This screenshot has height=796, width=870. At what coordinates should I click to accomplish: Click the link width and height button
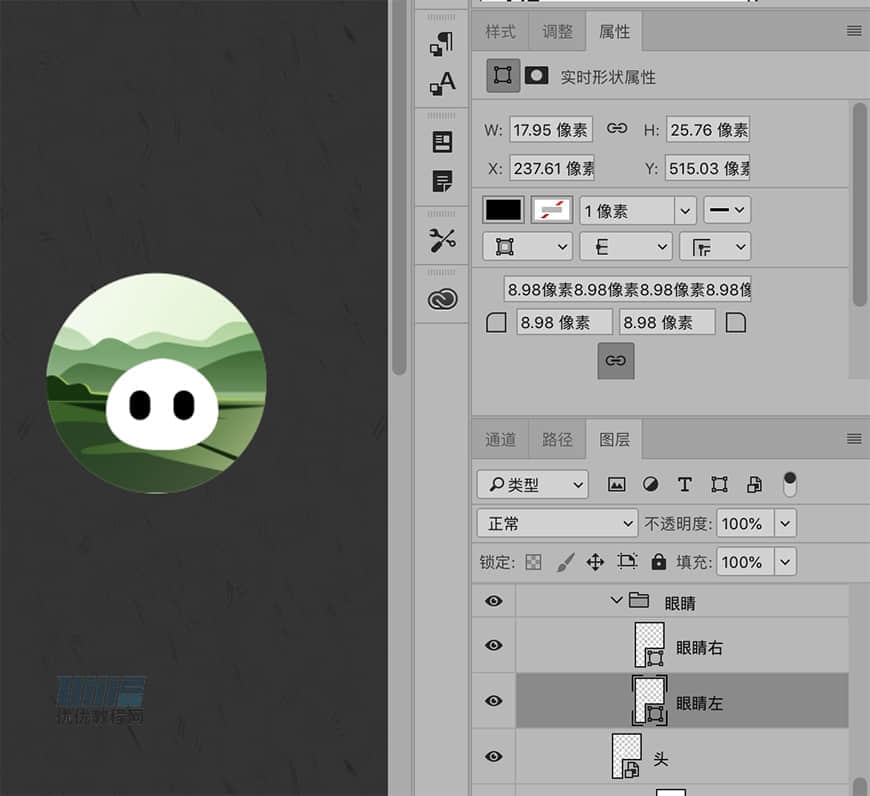[x=617, y=129]
